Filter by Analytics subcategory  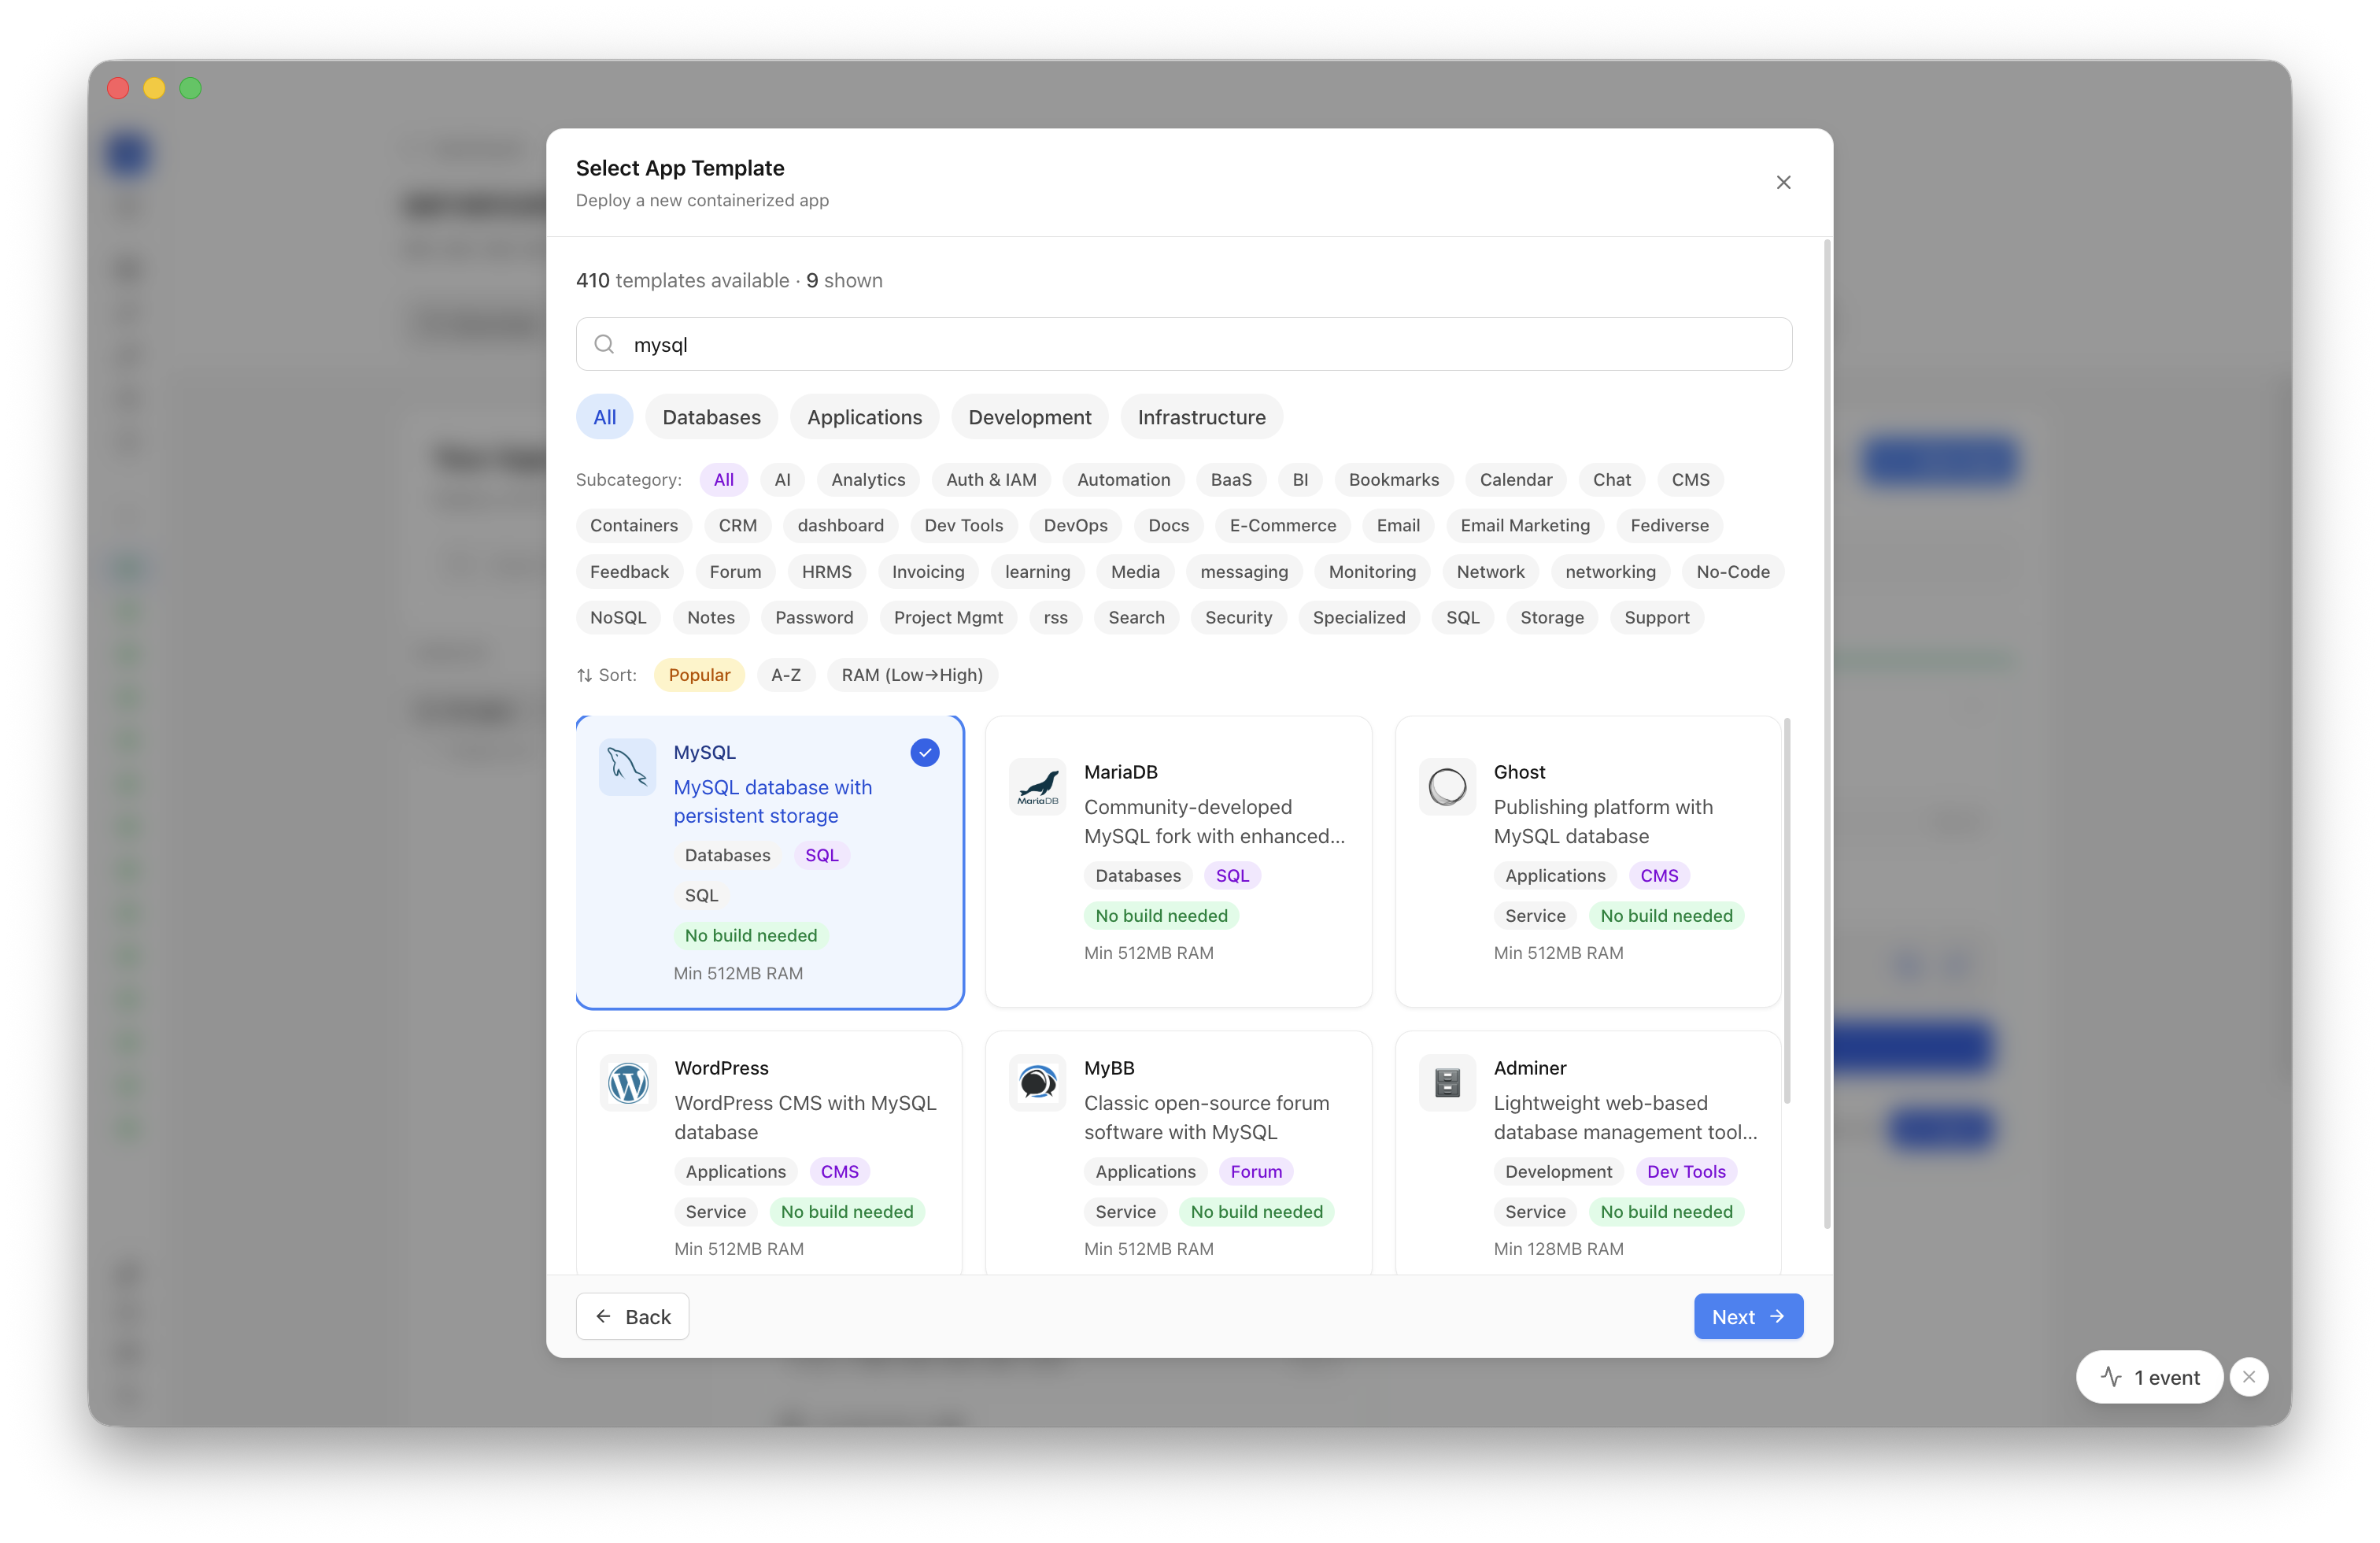point(868,480)
